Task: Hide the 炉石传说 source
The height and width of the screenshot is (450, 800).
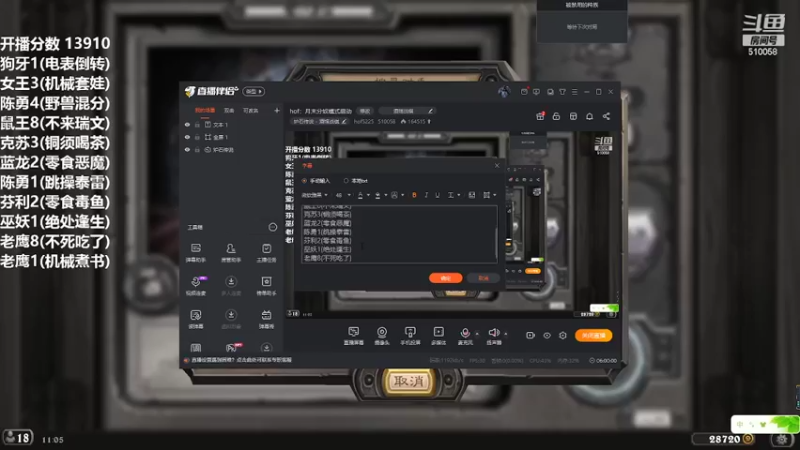Action: pyautogui.click(x=187, y=149)
